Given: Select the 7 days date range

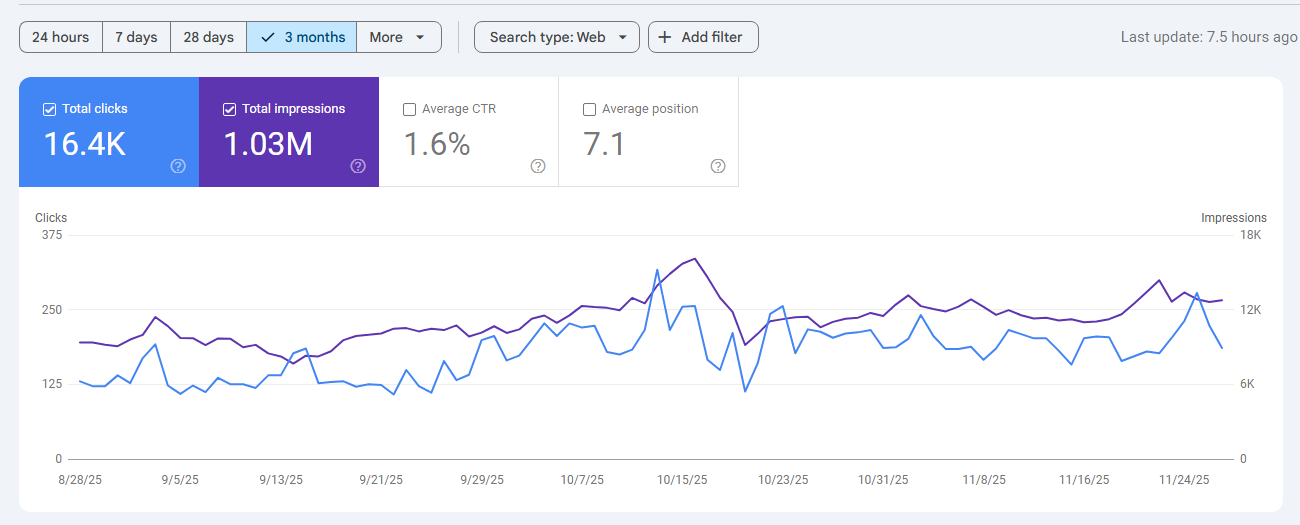Looking at the screenshot, I should click(x=136, y=37).
